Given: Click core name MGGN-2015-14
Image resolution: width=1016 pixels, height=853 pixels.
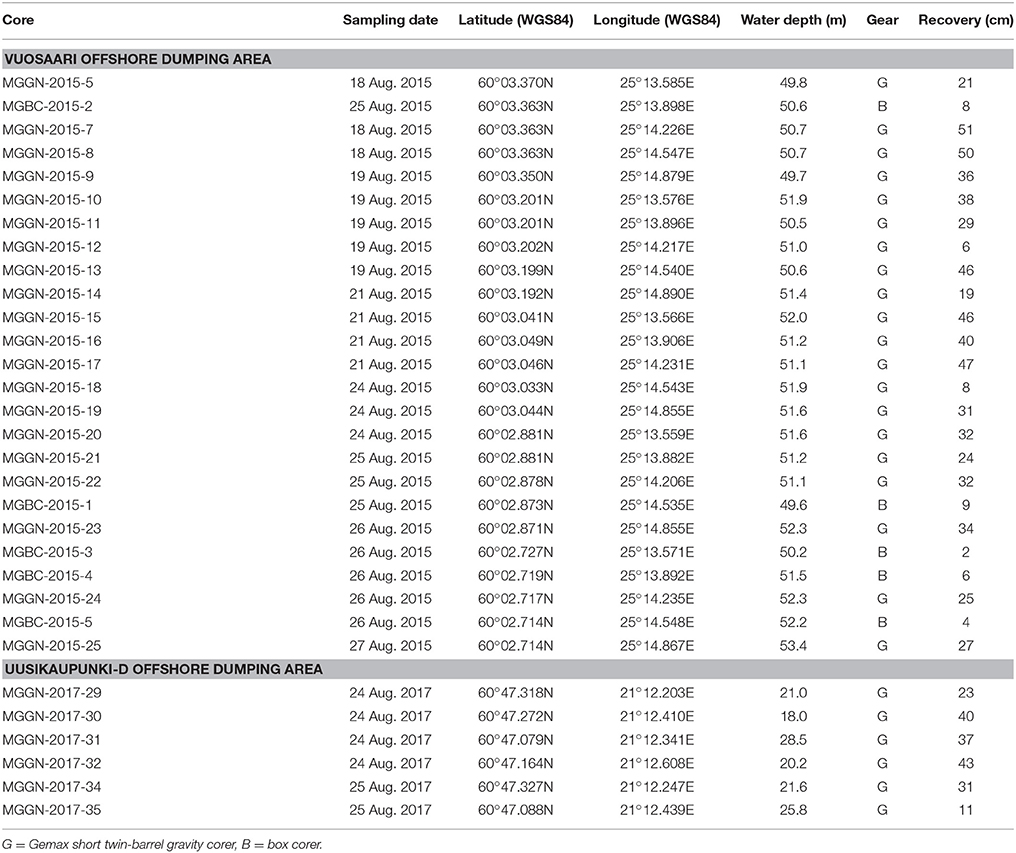Looking at the screenshot, I should [x=52, y=294].
